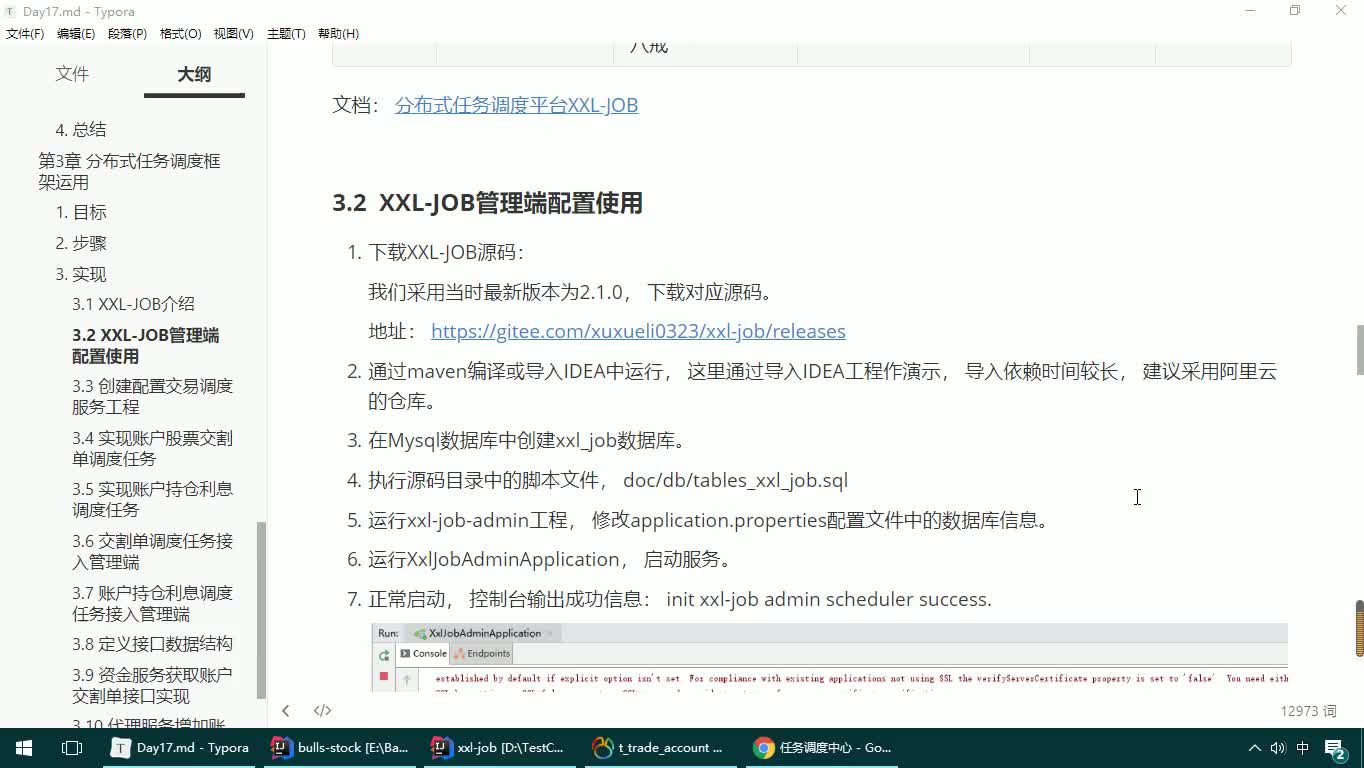
Task: Click text doc/db/tables_xxl_job.sql in step 4
Action: coord(735,480)
